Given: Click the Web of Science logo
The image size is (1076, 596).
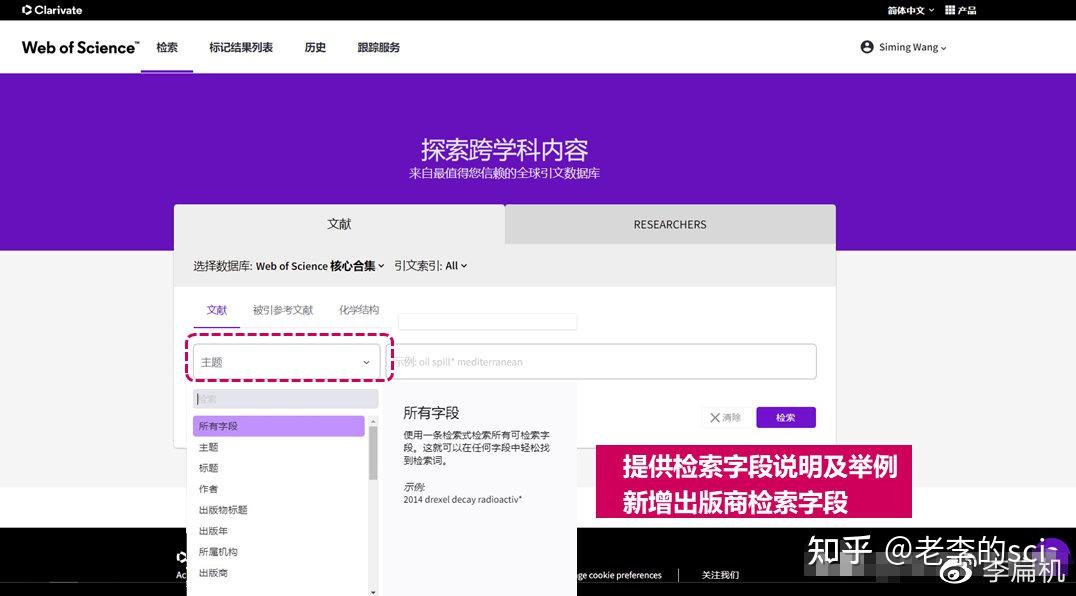Looking at the screenshot, I should point(79,46).
